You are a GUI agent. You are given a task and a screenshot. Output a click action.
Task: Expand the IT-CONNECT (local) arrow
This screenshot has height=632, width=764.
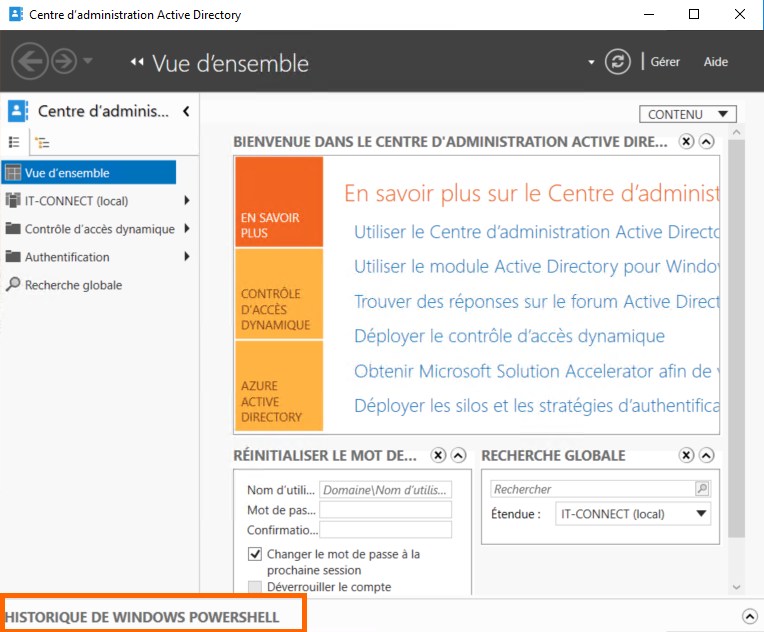(x=187, y=200)
